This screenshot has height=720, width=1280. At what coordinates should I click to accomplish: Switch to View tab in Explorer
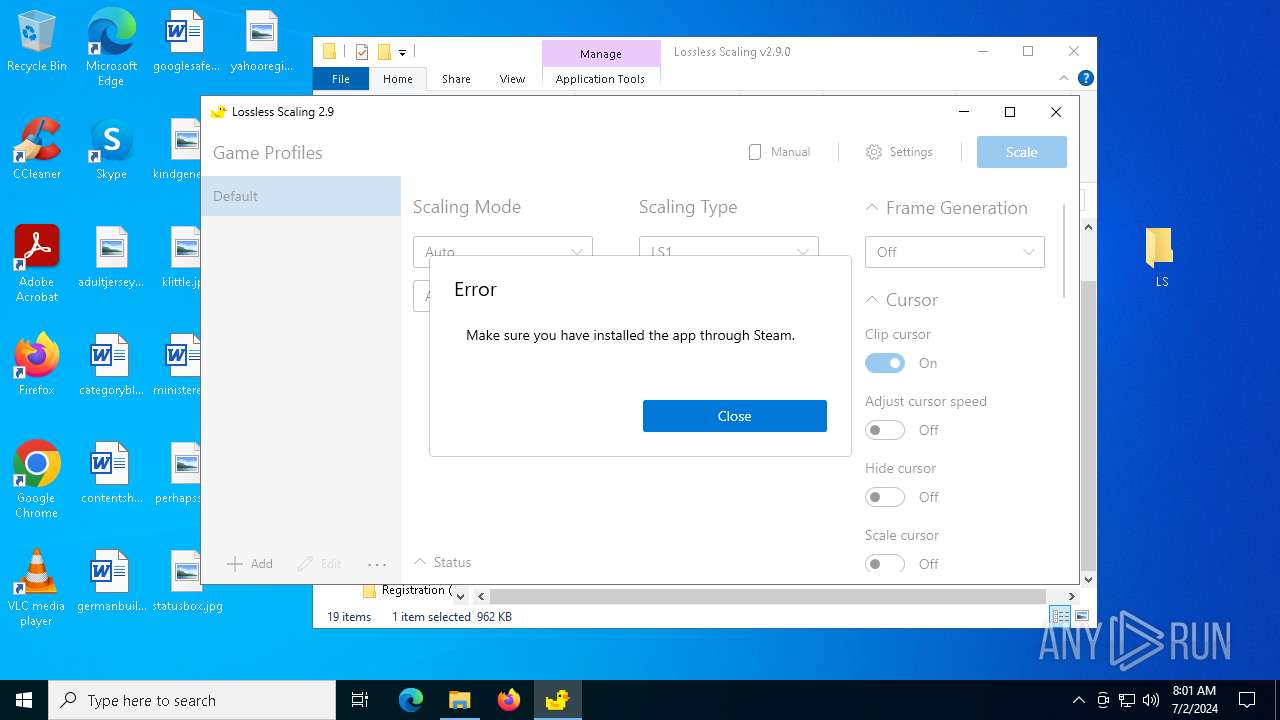click(x=512, y=79)
